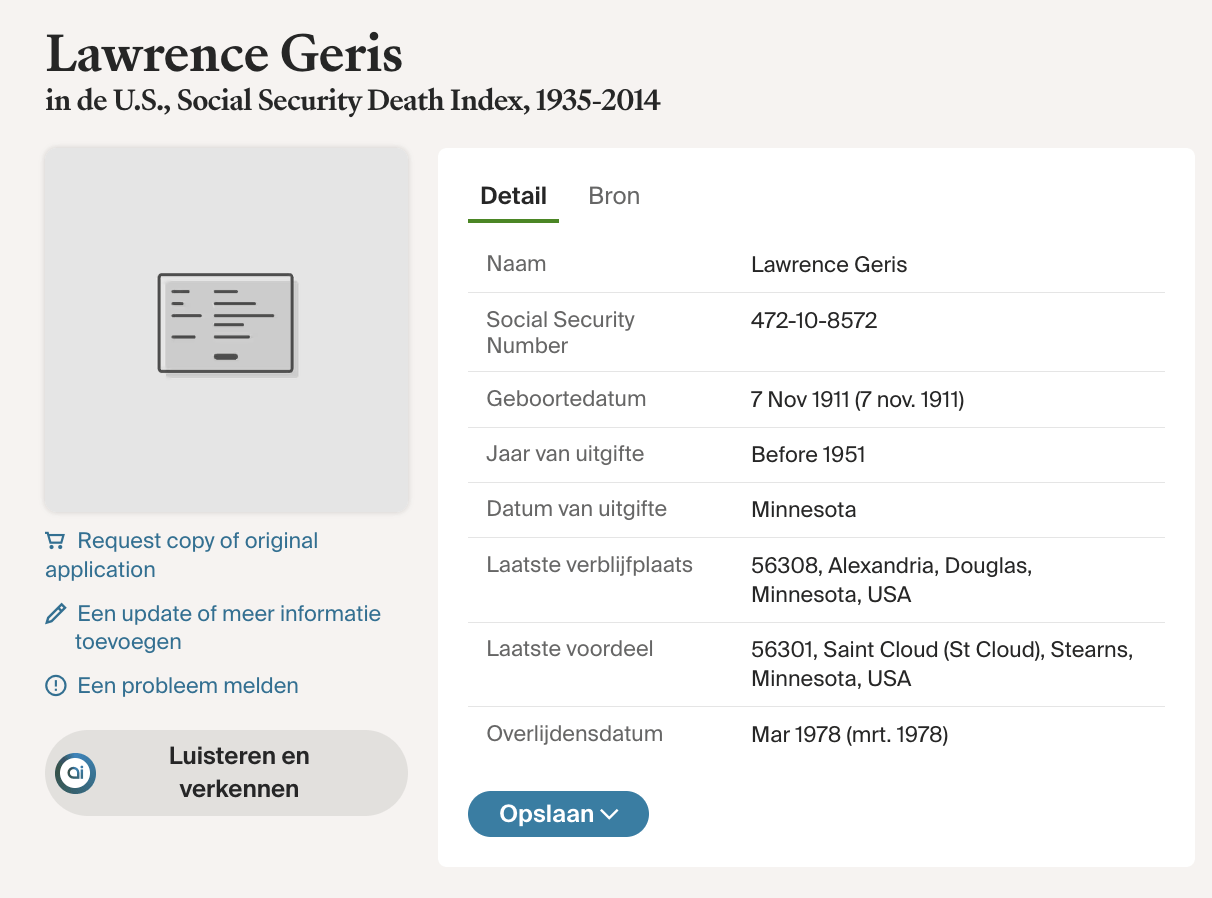Select the Detail tab
The image size is (1212, 898).
(x=513, y=196)
